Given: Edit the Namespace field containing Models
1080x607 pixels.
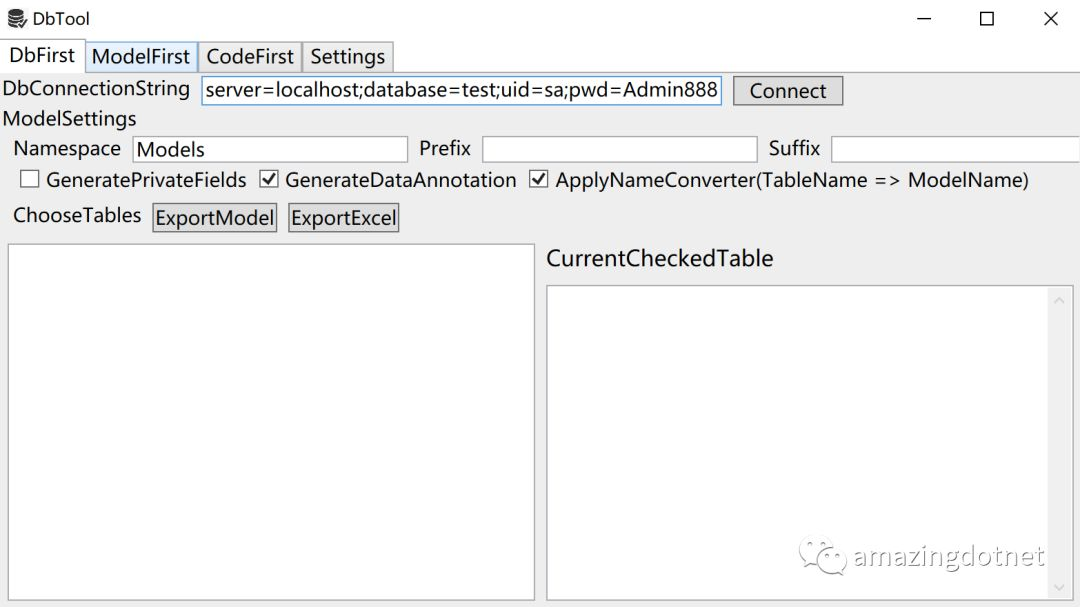Looking at the screenshot, I should (270, 150).
